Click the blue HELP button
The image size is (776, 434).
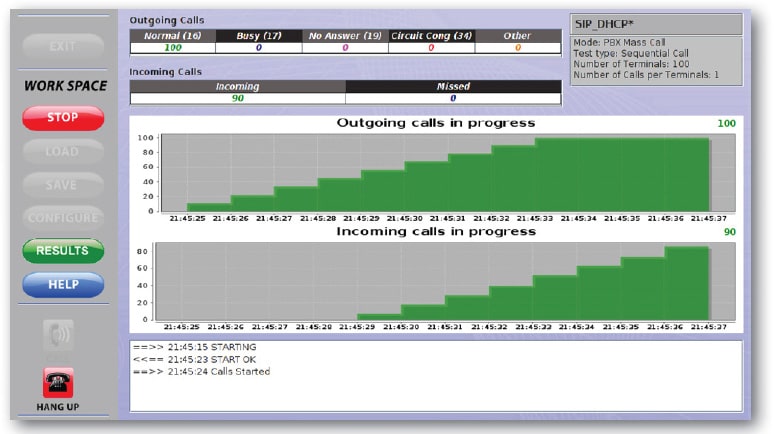pyautogui.click(x=63, y=284)
